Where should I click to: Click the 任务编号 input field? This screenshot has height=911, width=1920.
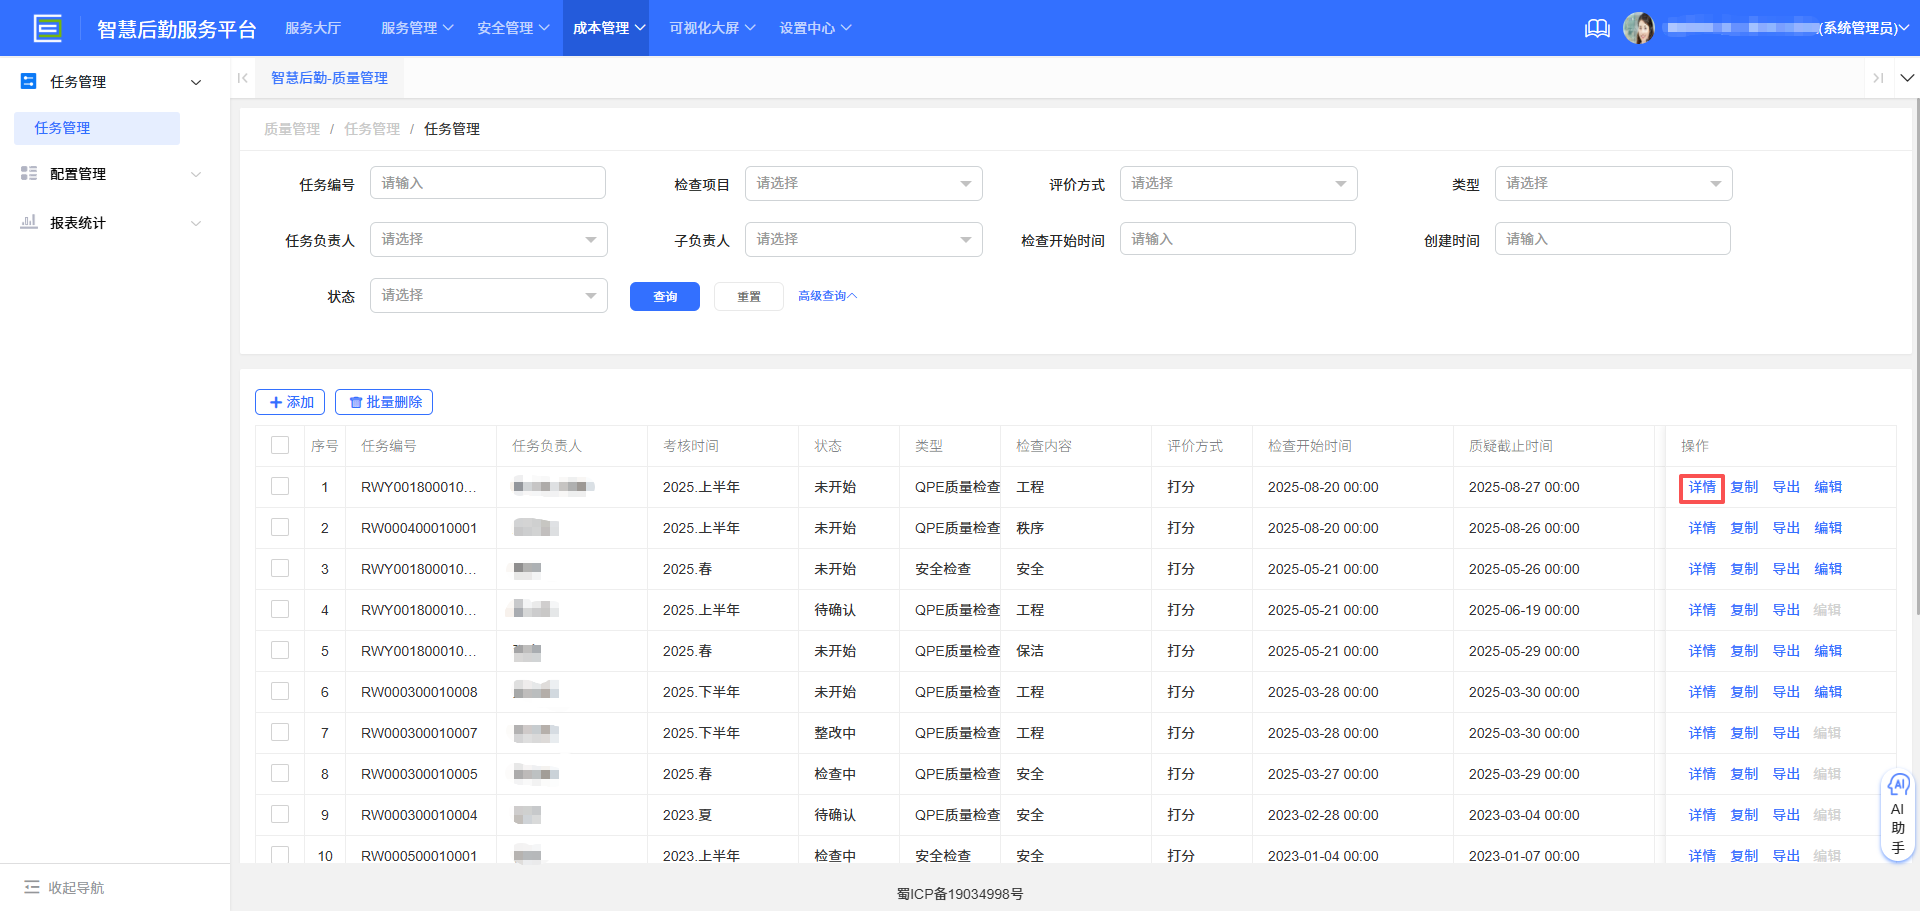[x=488, y=183]
